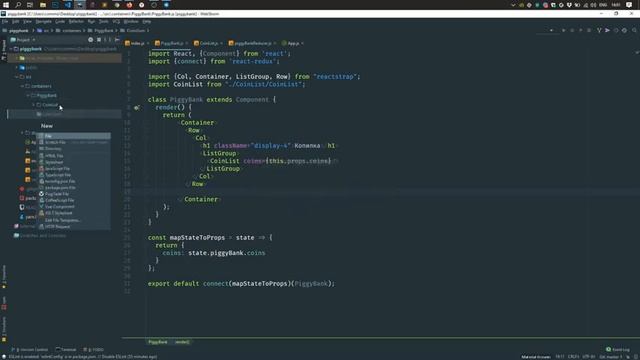Toggle the Terminal tool window
The height and width of the screenshot is (360, 640).
[66, 350]
